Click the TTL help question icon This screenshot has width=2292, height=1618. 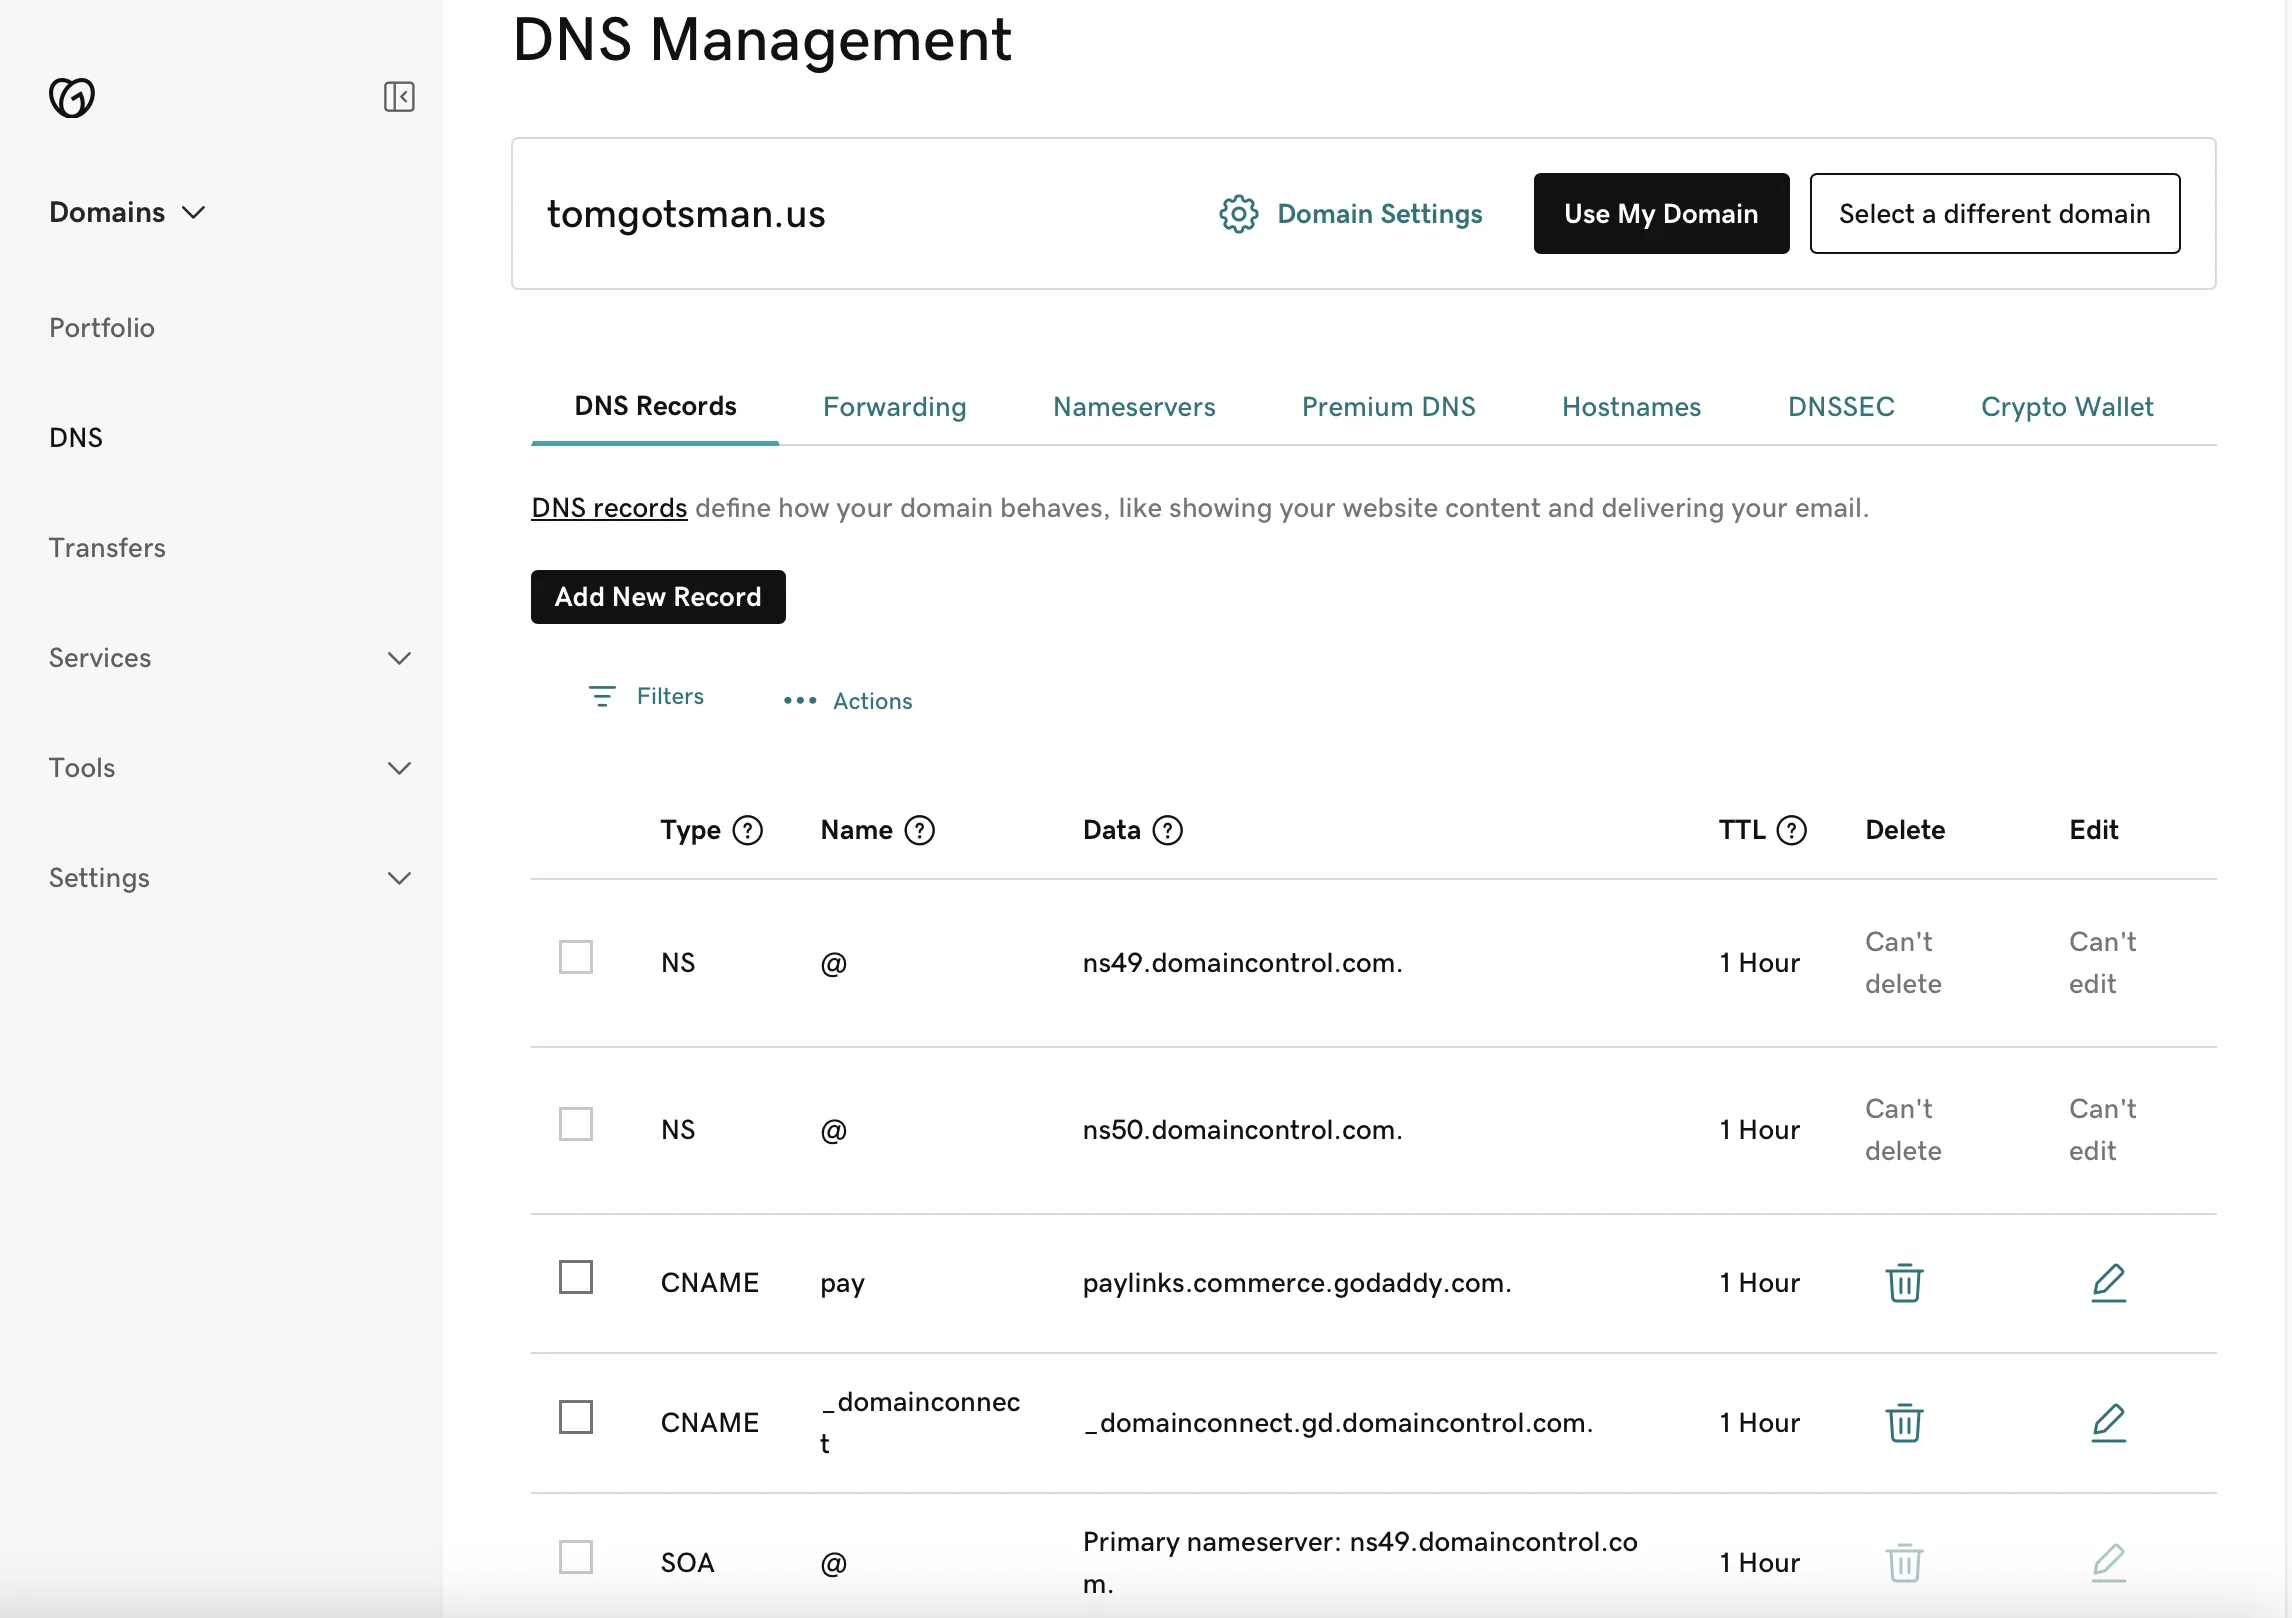1792,830
